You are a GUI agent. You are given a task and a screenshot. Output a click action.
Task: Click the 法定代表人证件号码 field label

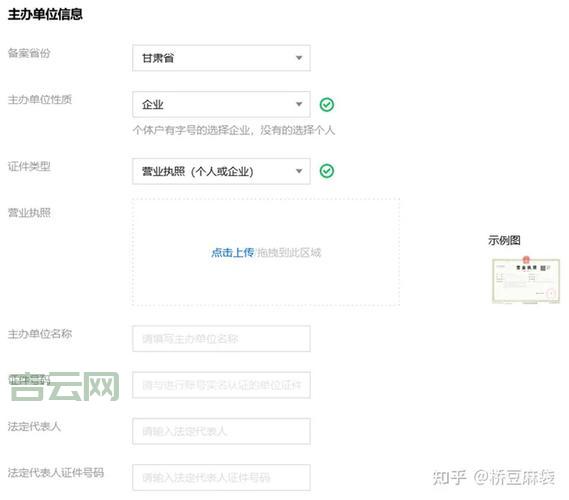56,473
